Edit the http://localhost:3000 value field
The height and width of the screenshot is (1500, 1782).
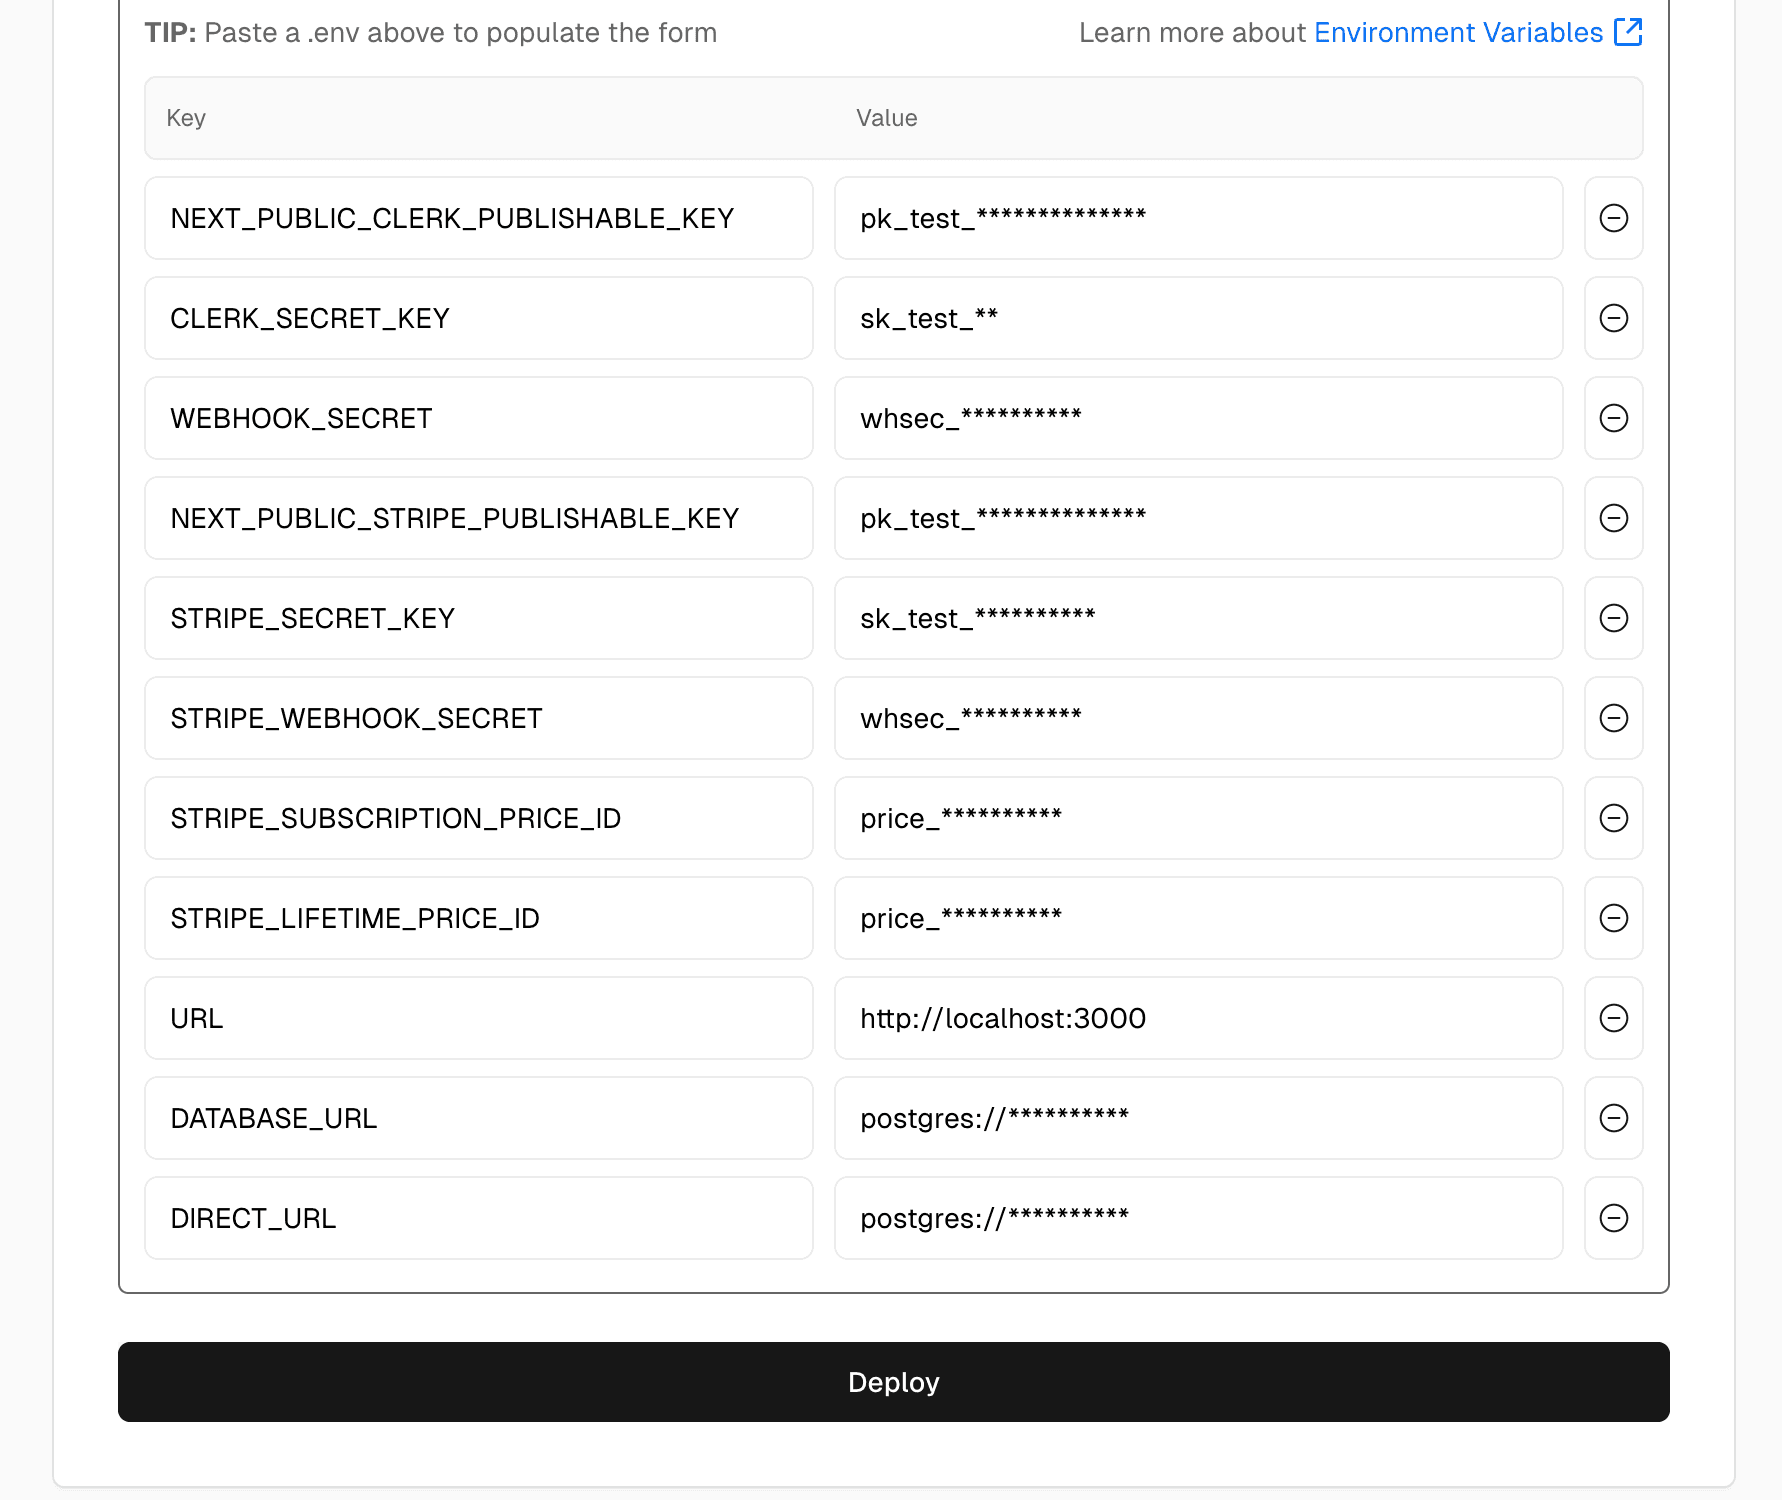point(1198,1018)
